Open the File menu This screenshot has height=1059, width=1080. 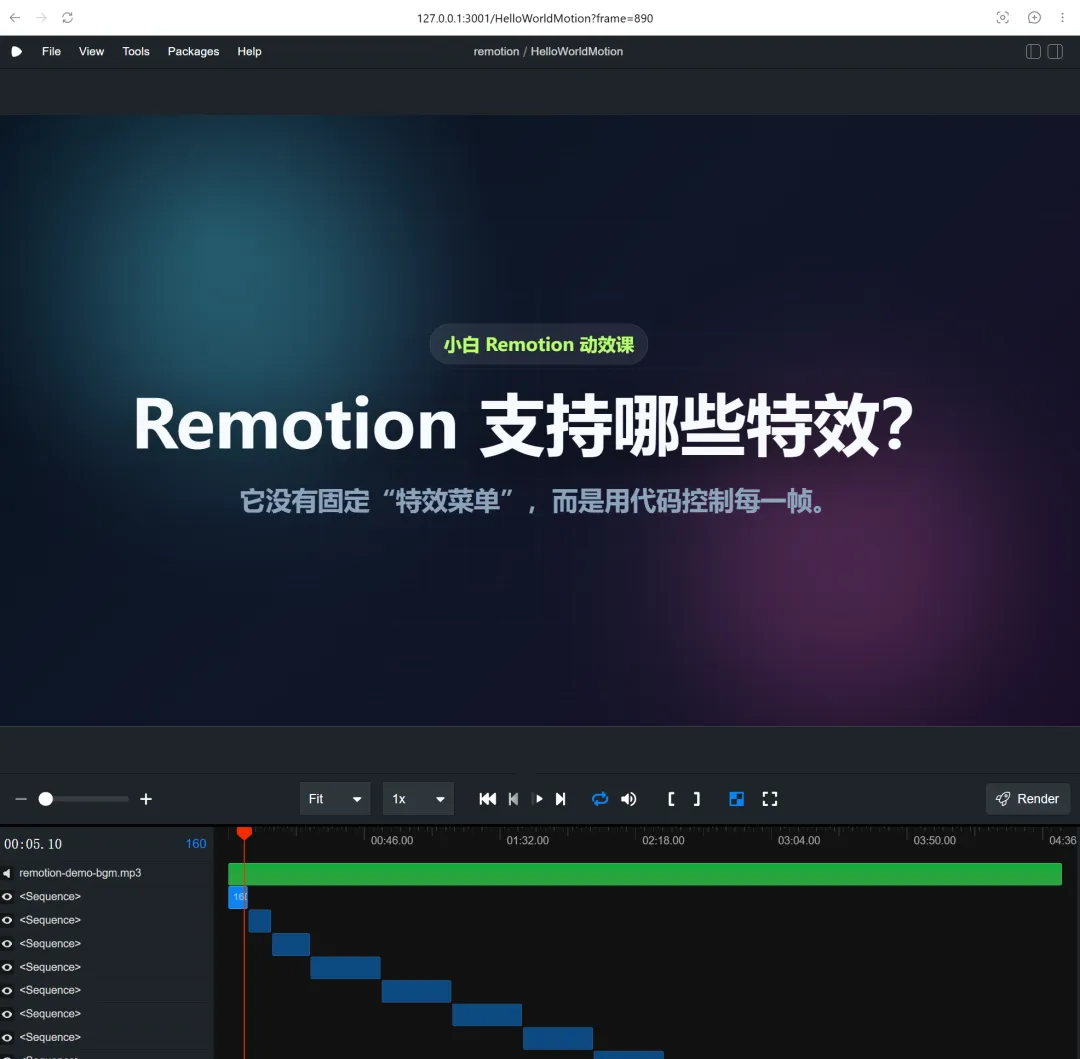[51, 52]
